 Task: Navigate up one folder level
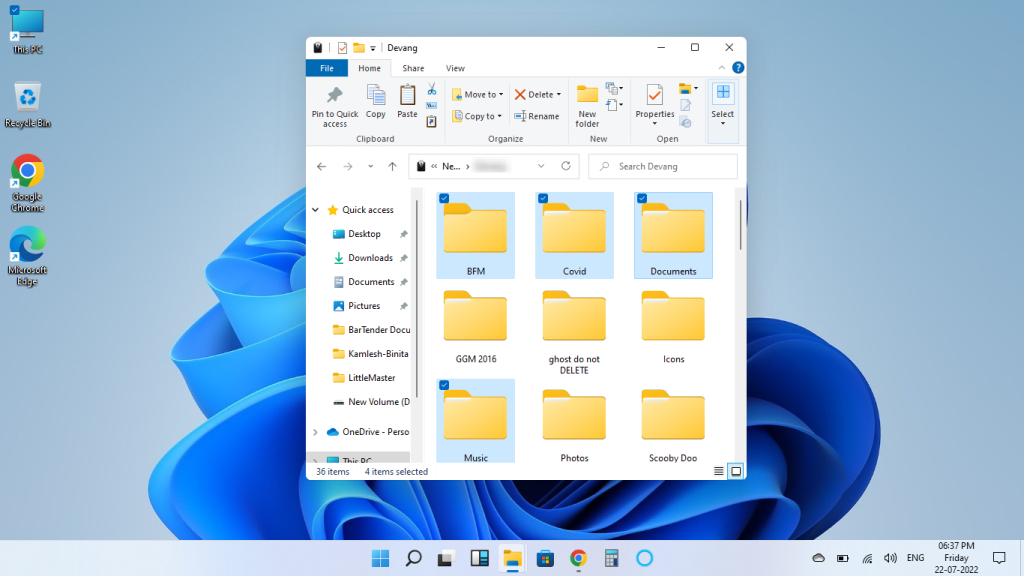[392, 167]
